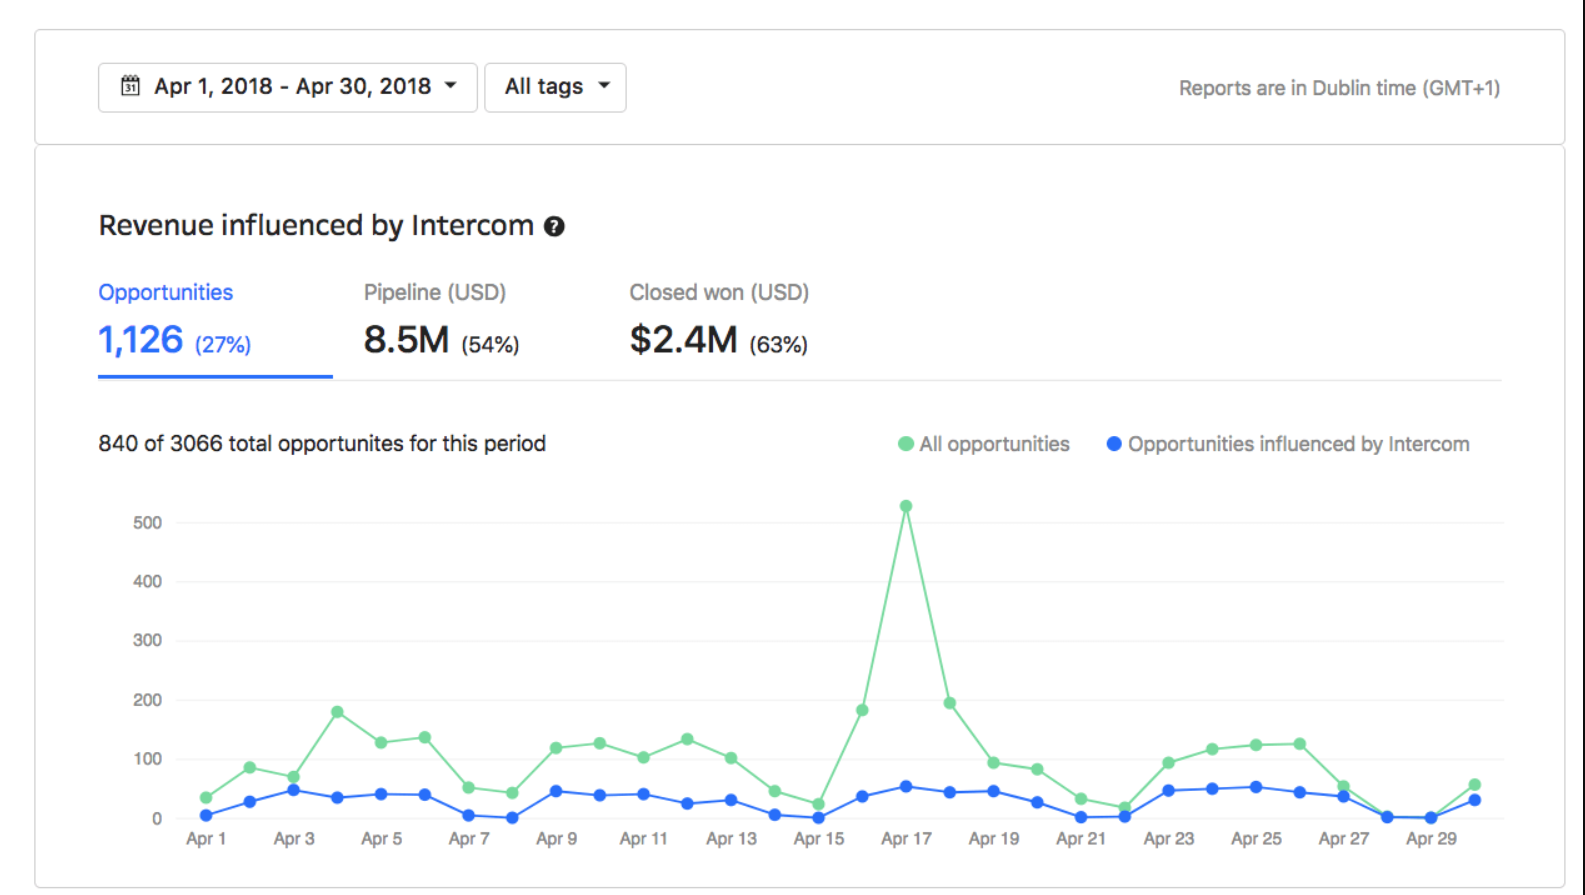Click the green All opportunities legend dot
This screenshot has height=895, width=1585.
click(906, 444)
